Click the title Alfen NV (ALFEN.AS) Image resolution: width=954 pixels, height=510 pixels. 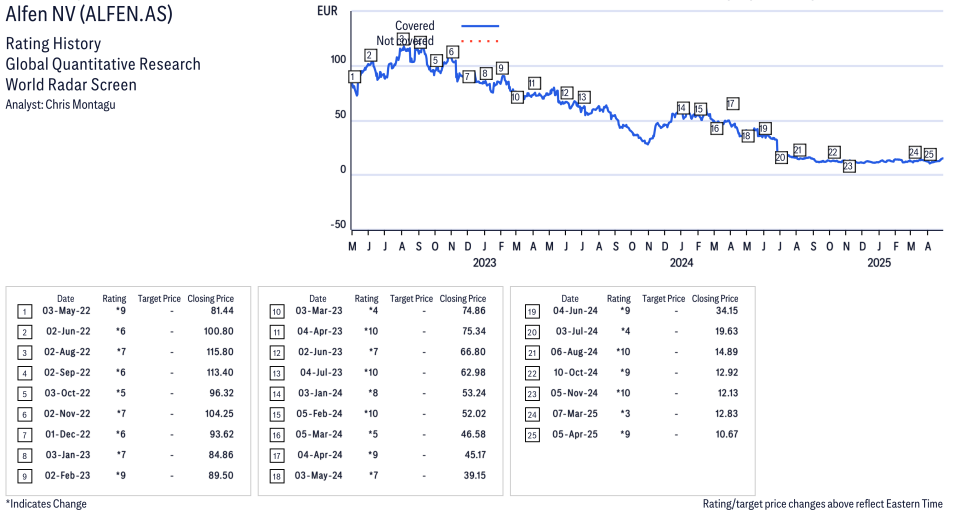pyautogui.click(x=89, y=13)
